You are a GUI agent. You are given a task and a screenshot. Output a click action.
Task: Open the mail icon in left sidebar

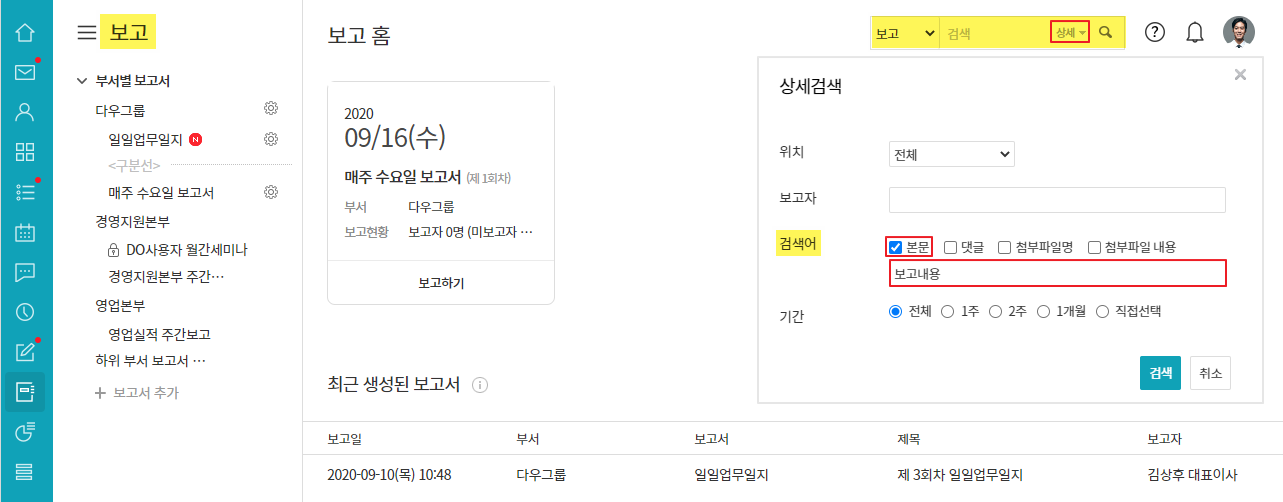point(25,72)
